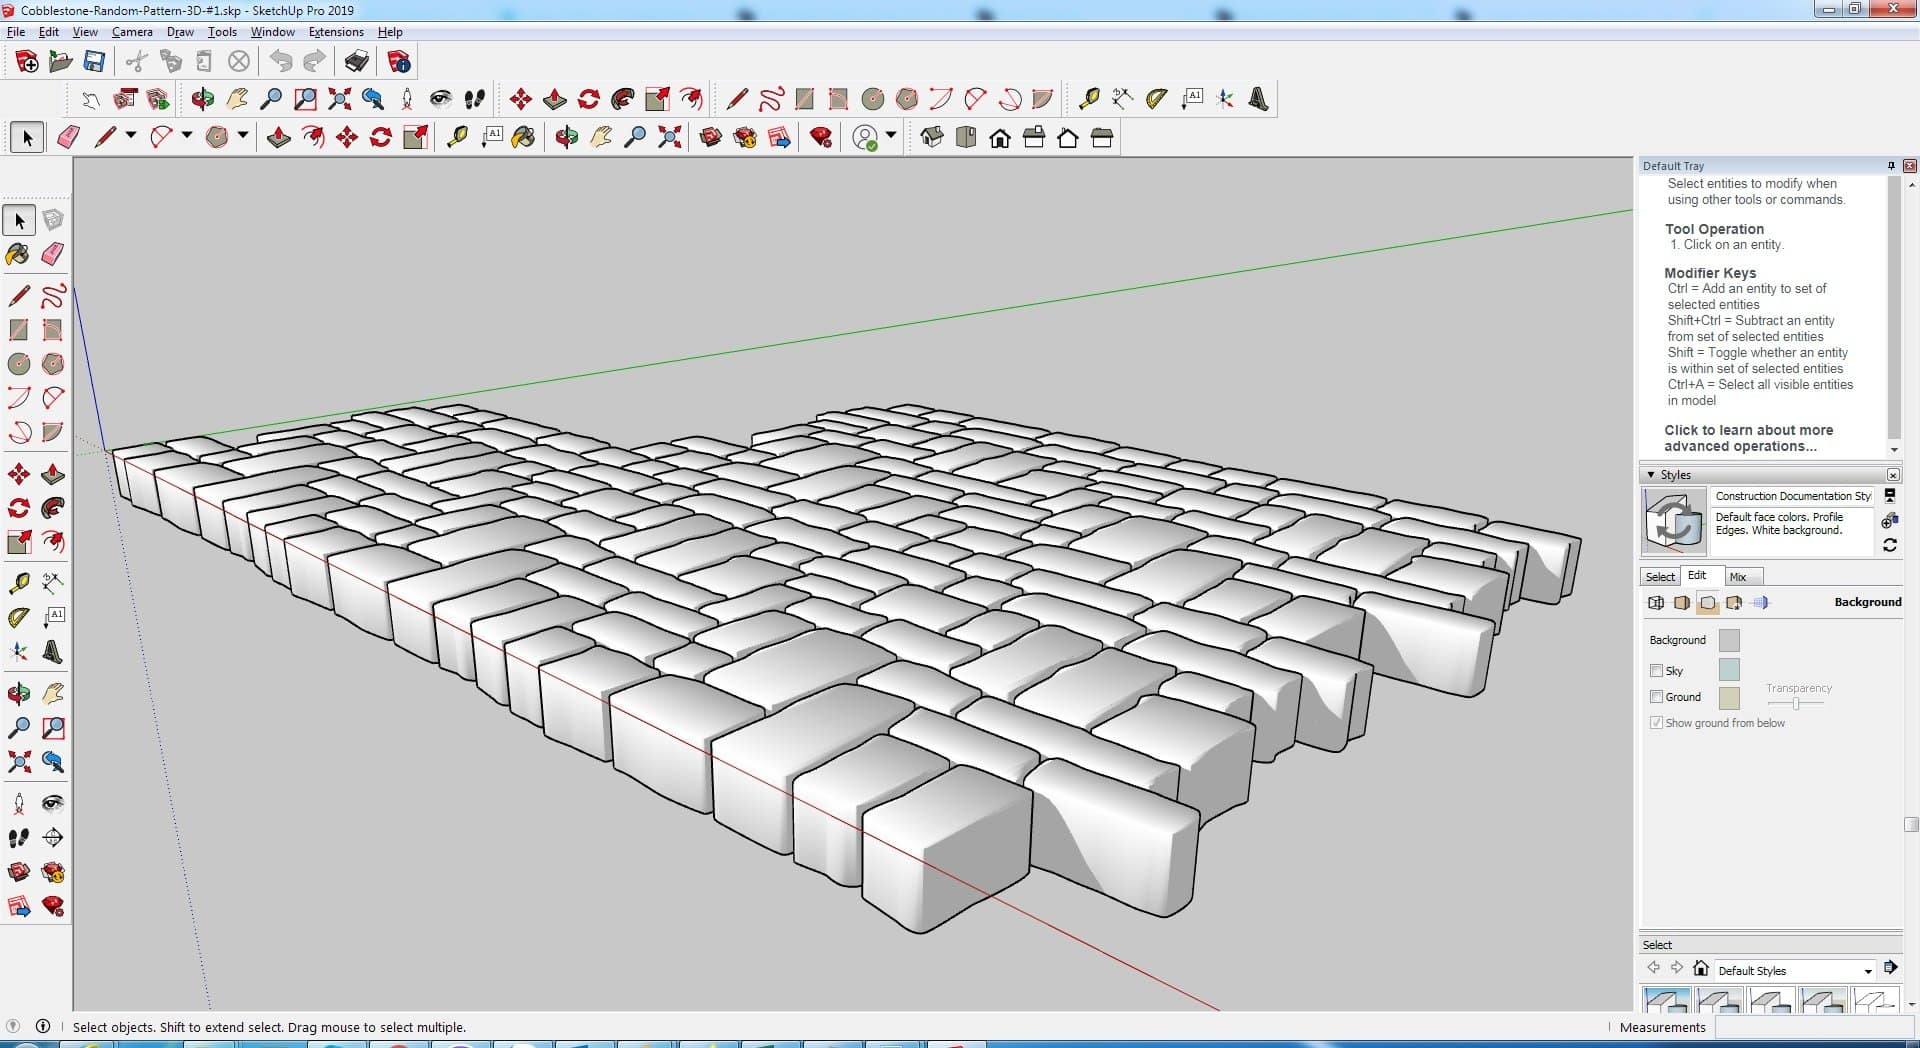Click the Undo arrow icon
Screen dimensions: 1920x1048
pos(281,62)
